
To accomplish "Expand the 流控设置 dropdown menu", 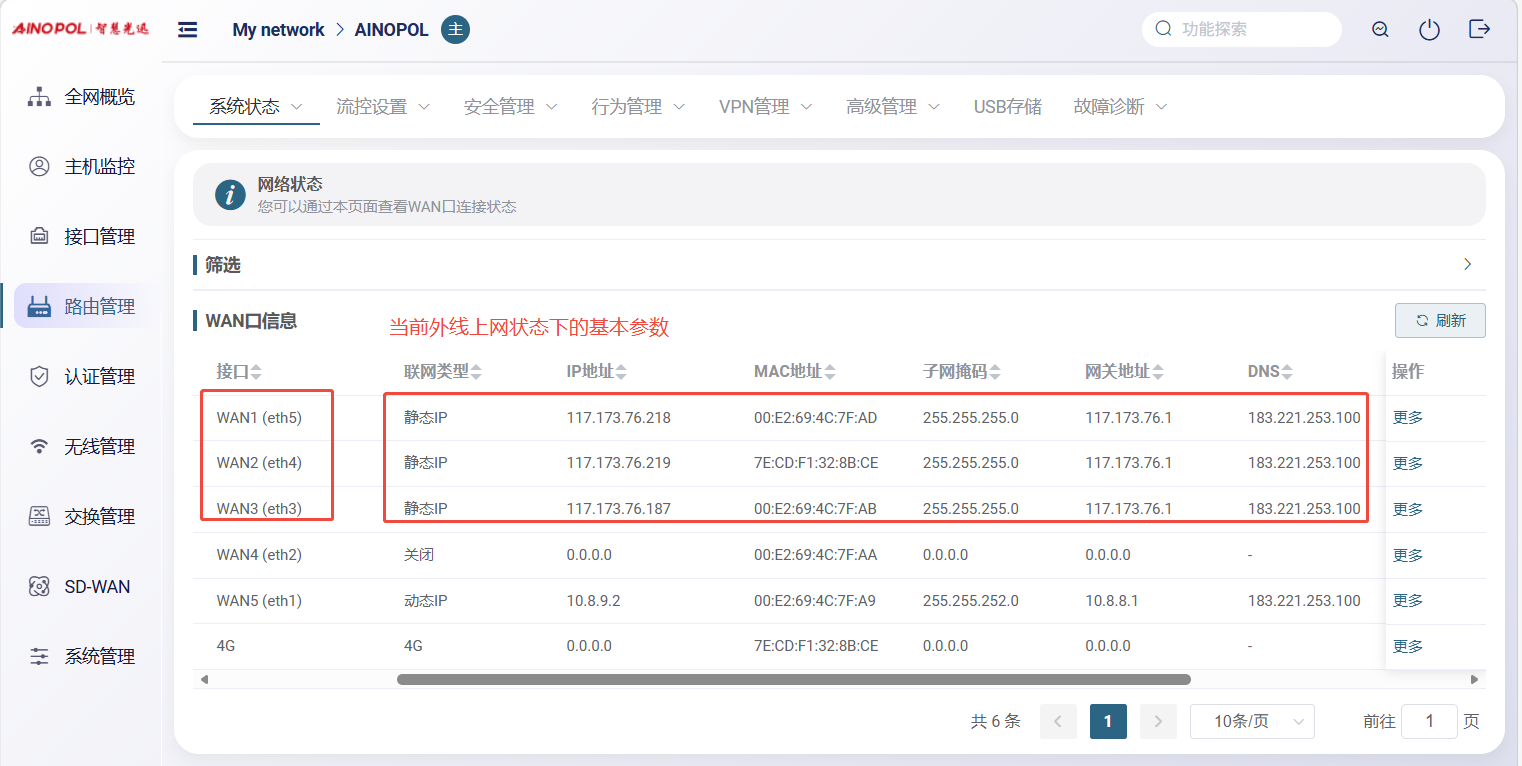I will pyautogui.click(x=383, y=107).
